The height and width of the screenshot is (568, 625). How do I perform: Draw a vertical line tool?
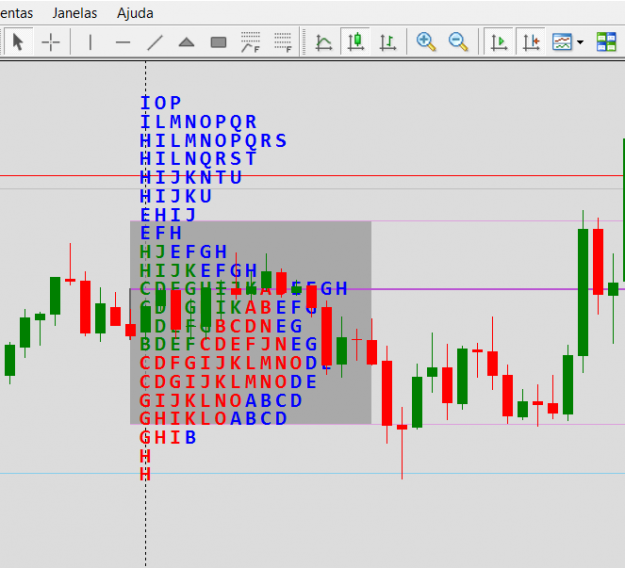90,42
